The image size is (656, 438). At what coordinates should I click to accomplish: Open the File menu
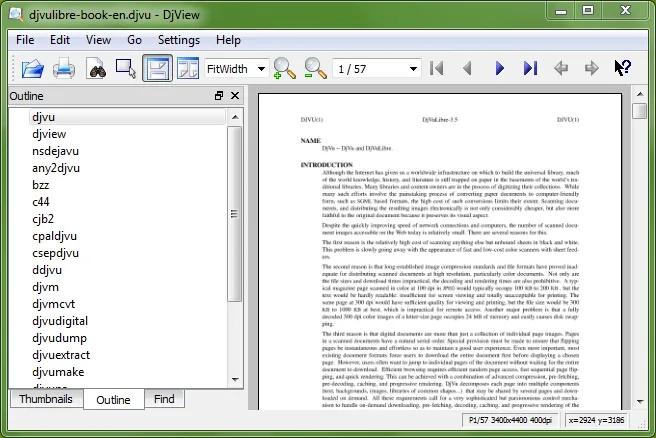25,40
